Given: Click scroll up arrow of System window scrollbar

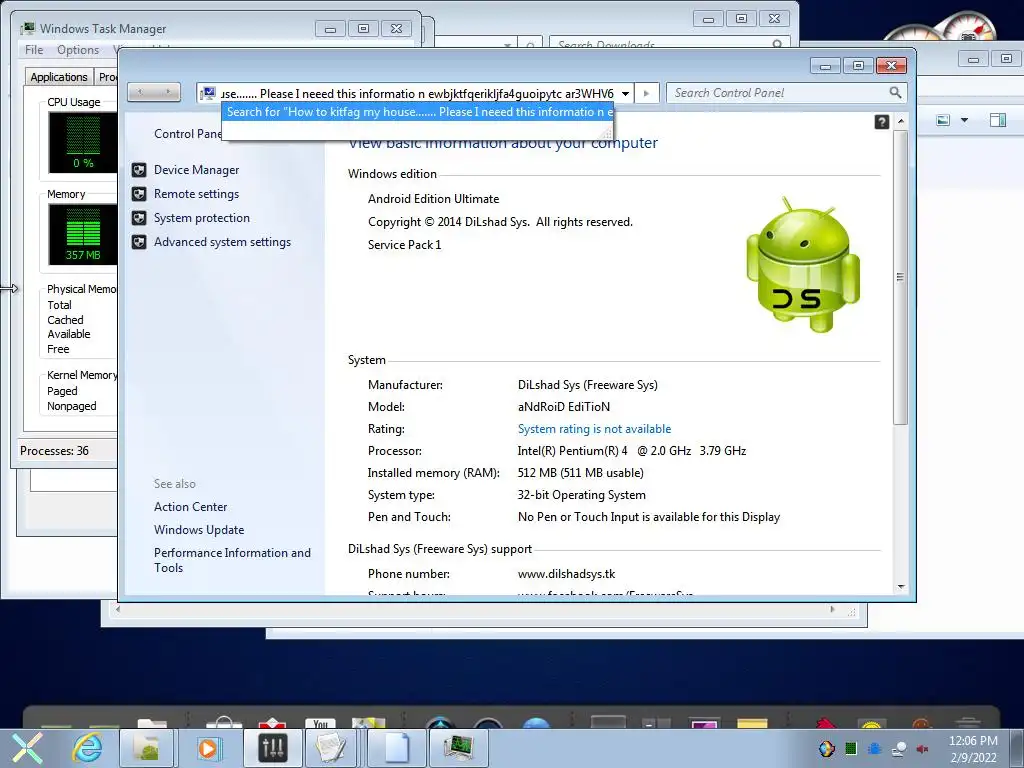Looking at the screenshot, I should click(901, 121).
